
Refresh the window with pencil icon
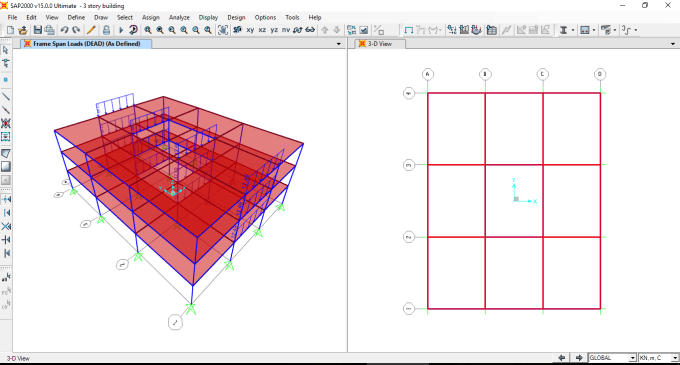[91, 30]
